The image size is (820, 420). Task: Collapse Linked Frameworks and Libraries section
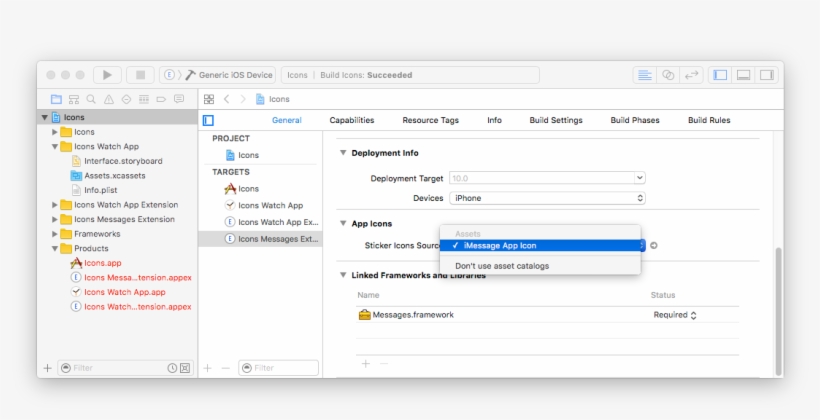(x=343, y=275)
